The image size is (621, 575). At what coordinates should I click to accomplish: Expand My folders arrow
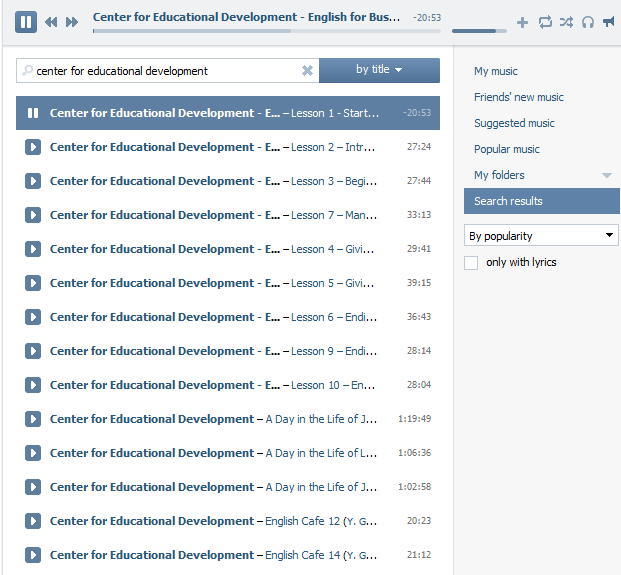pyautogui.click(x=607, y=175)
